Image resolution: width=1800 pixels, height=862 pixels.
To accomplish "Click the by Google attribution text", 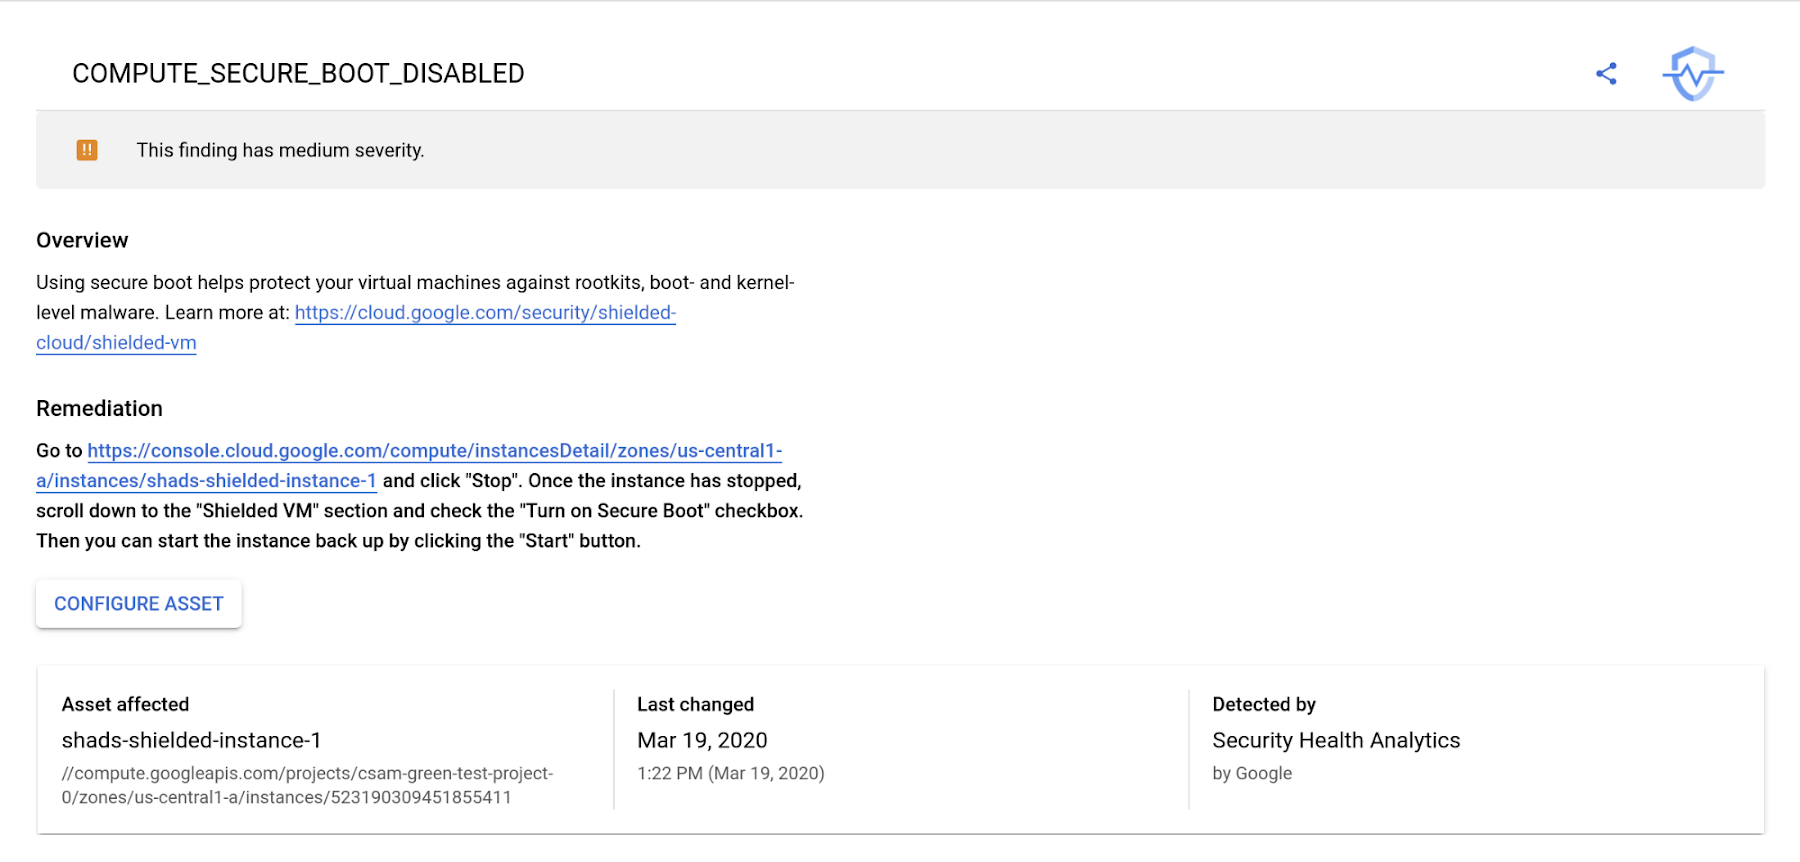I will tap(1251, 773).
